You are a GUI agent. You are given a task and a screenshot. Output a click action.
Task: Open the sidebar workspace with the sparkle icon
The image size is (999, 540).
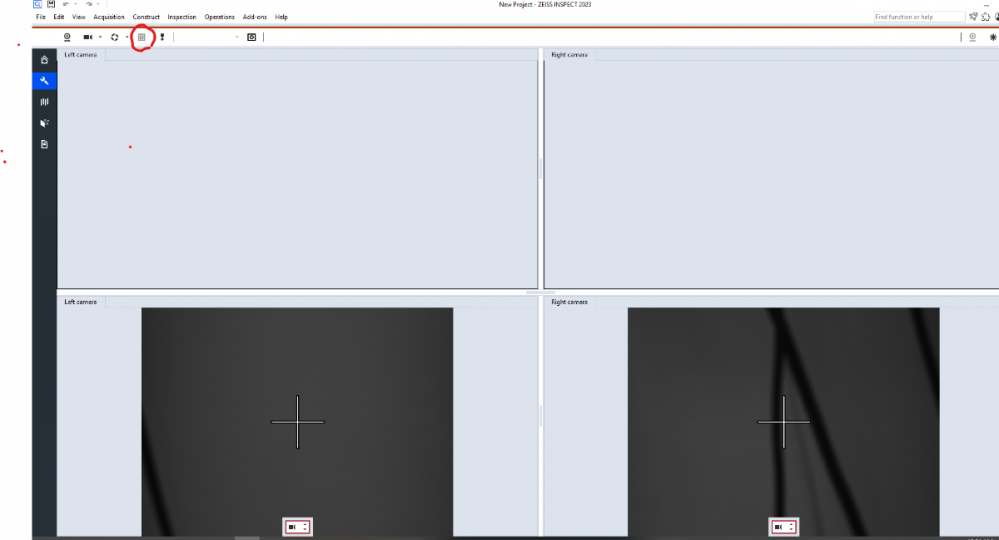[x=44, y=123]
